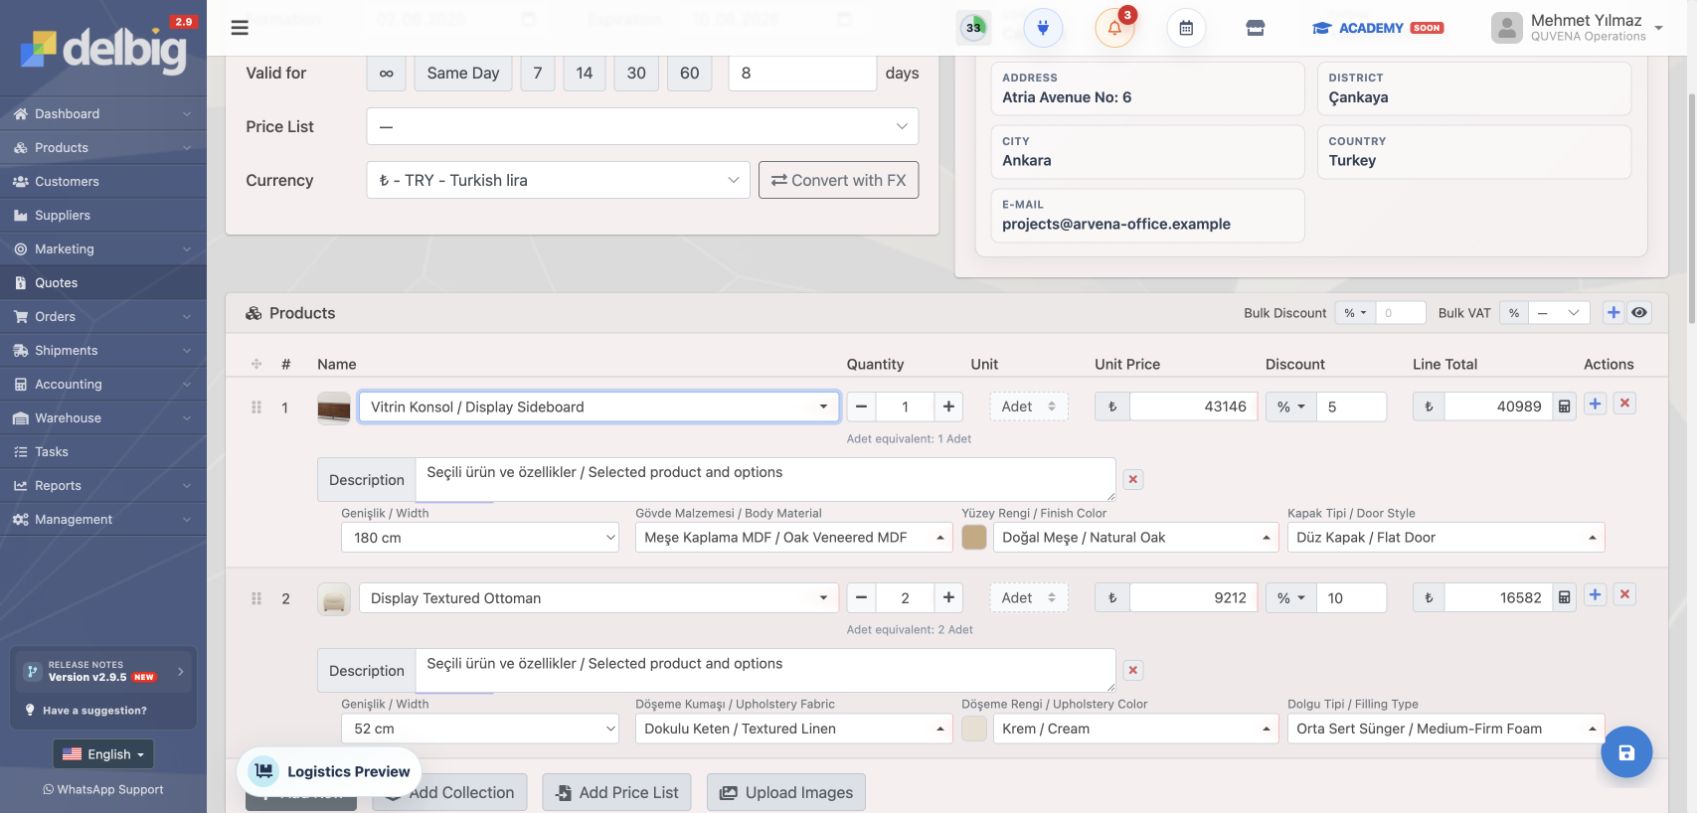Delete description of Vitrin Konsol row
The width and height of the screenshot is (1697, 813).
(1133, 480)
